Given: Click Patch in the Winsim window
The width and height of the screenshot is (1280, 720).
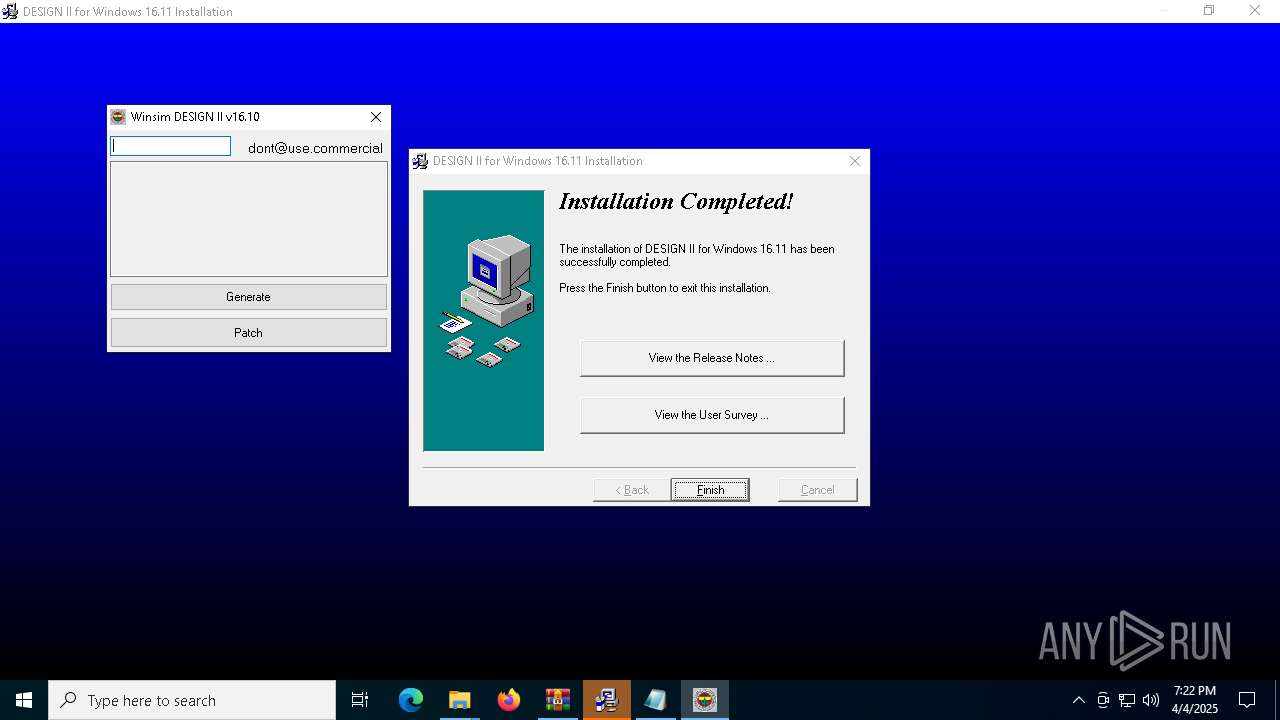Looking at the screenshot, I should (248, 333).
